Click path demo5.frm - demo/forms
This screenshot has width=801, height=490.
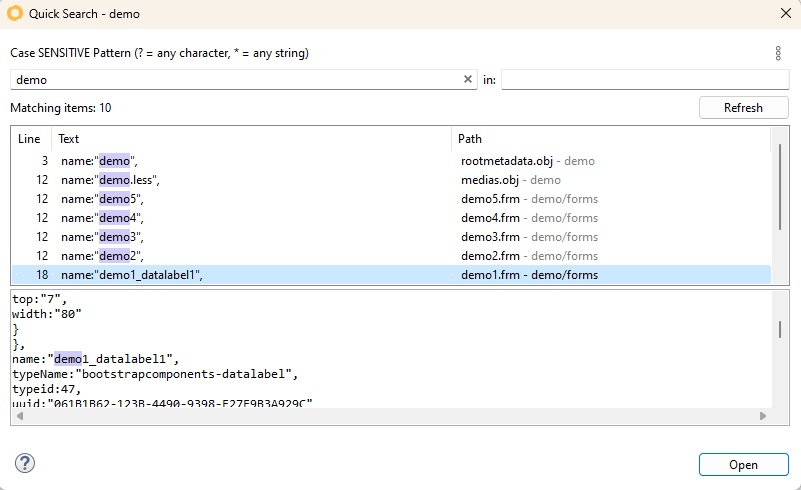(529, 199)
